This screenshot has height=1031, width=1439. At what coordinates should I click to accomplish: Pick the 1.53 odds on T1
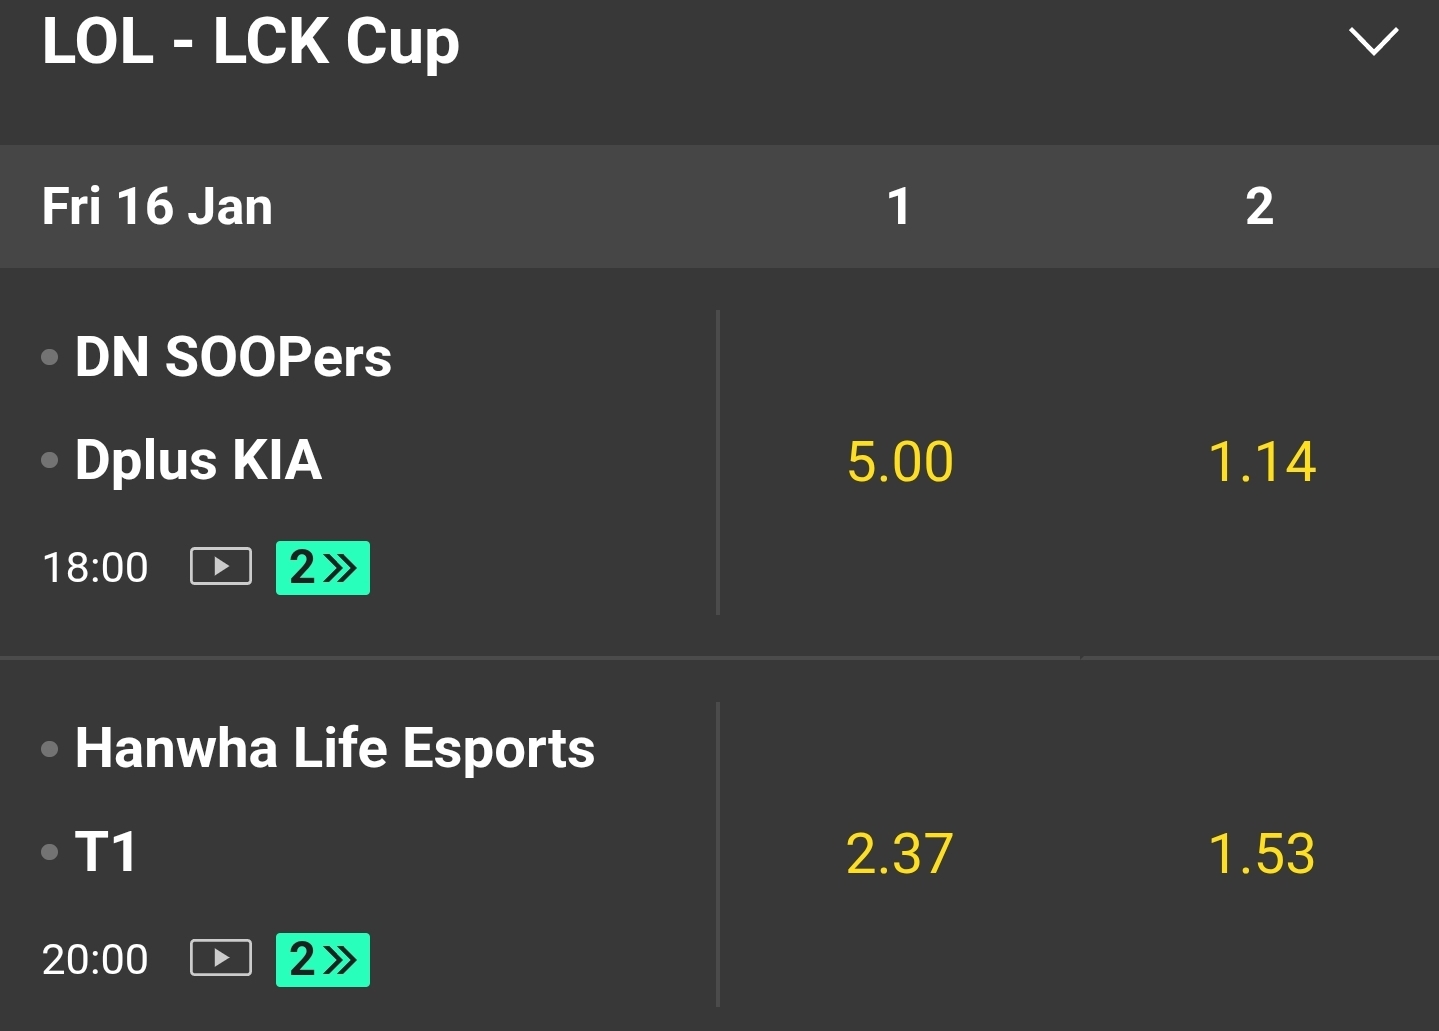click(x=1261, y=854)
